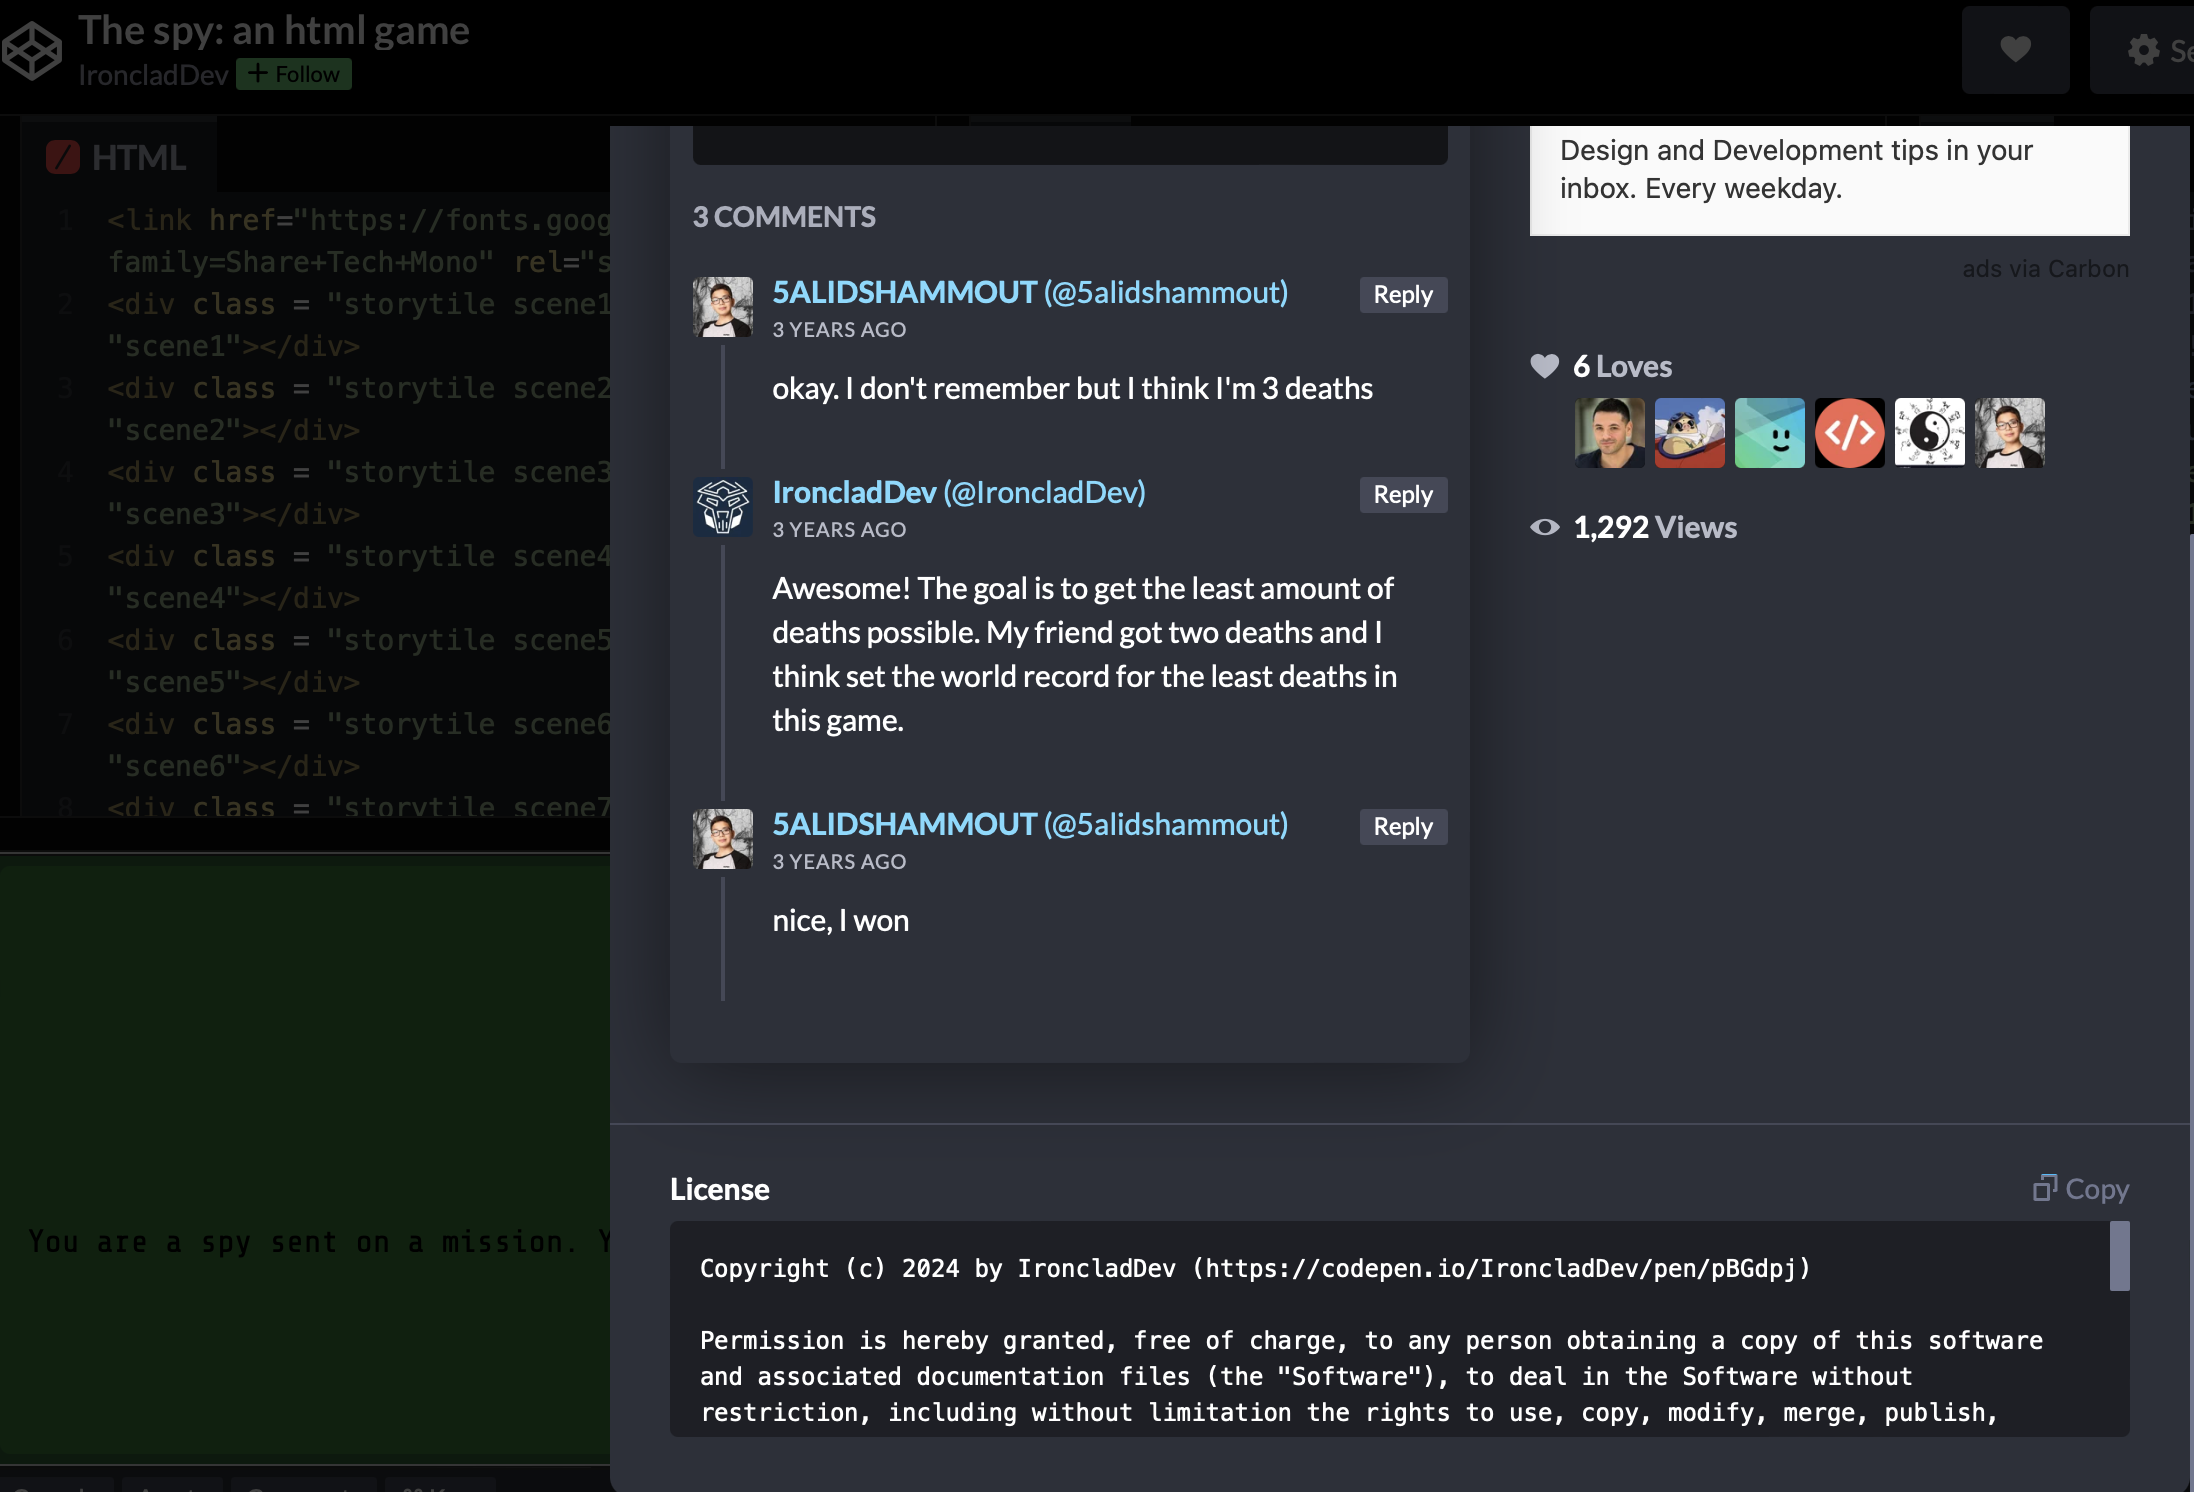Click the first man avatar in Loves
Screen dimensions: 2194x1492
1609,433
